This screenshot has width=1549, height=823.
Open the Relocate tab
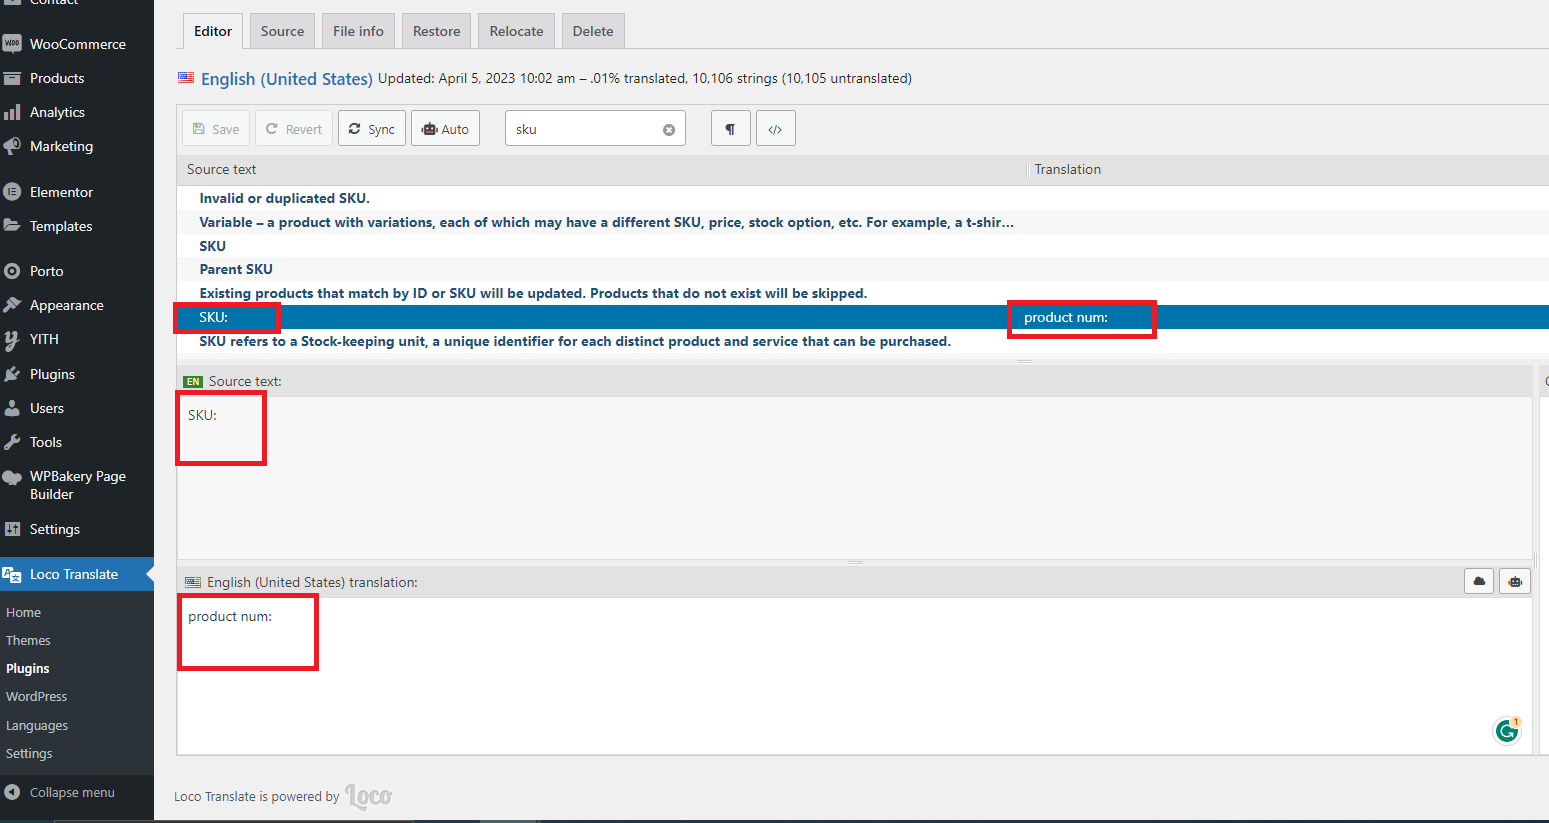pyautogui.click(x=517, y=31)
